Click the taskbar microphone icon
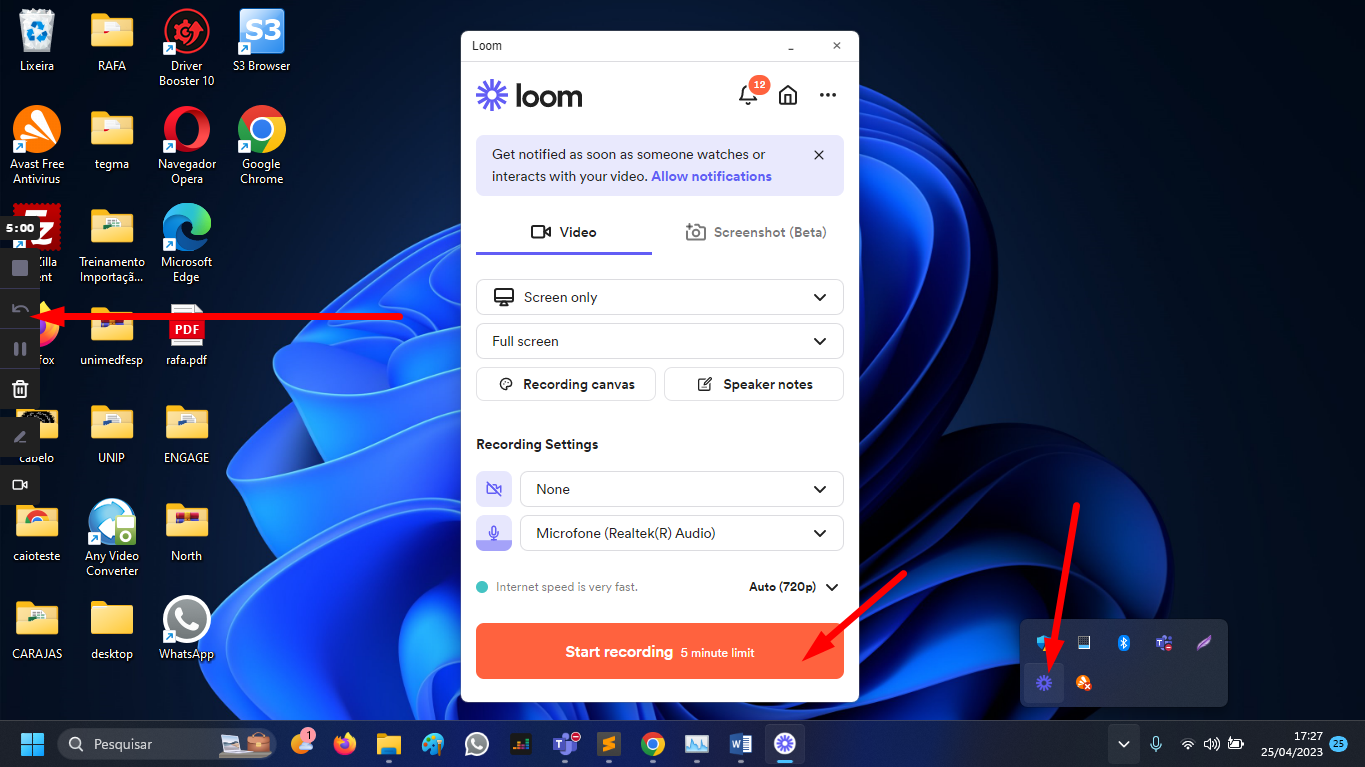Screen dimensions: 1365x767 pos(1156,744)
